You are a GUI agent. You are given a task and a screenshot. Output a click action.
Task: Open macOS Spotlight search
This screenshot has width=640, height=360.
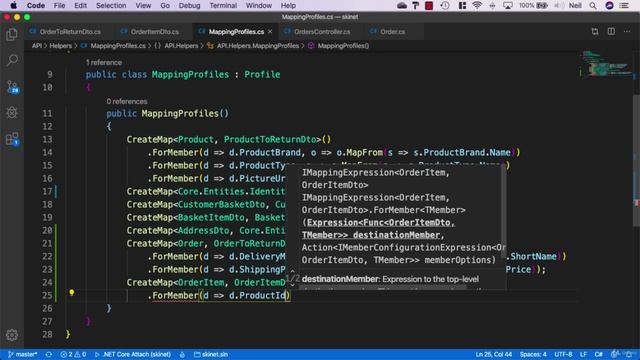pos(593,6)
